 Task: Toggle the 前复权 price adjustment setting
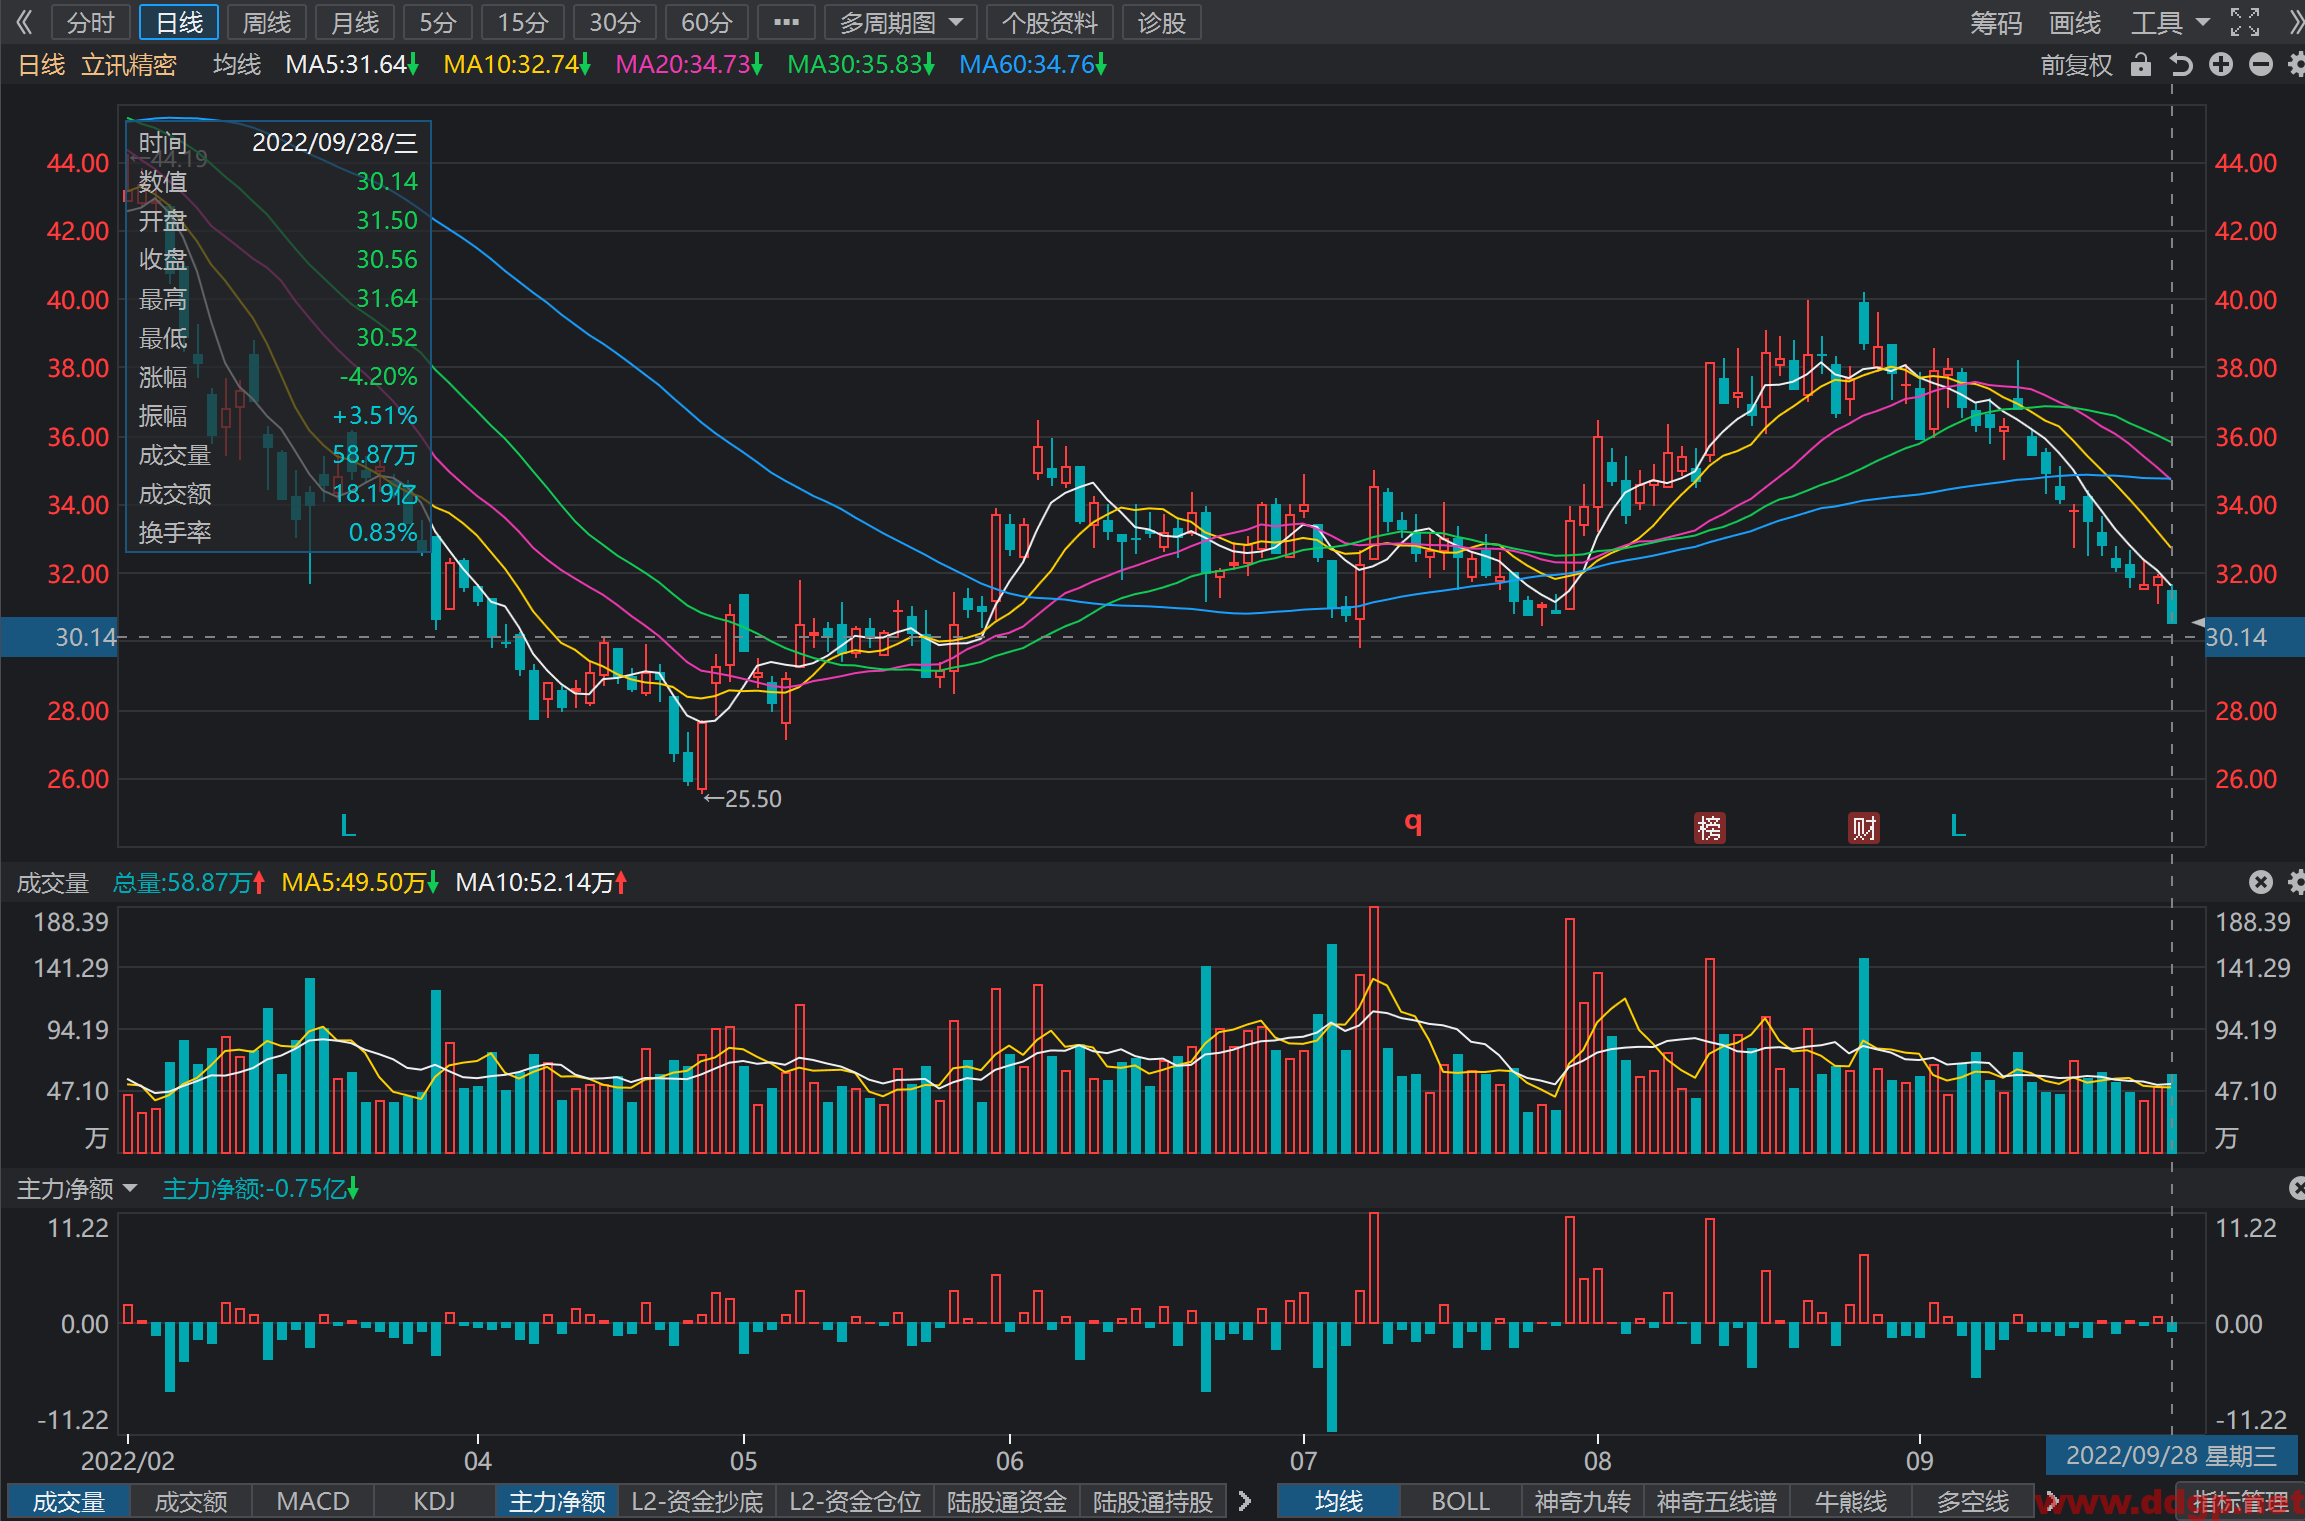point(2077,65)
